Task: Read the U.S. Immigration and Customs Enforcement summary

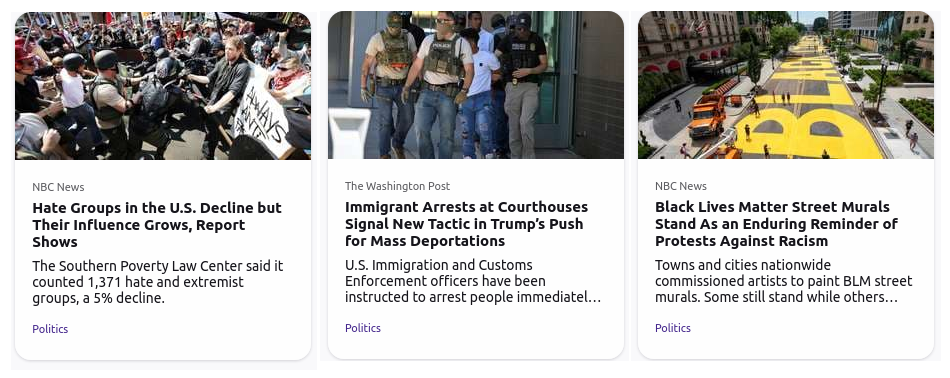Action: pos(473,281)
